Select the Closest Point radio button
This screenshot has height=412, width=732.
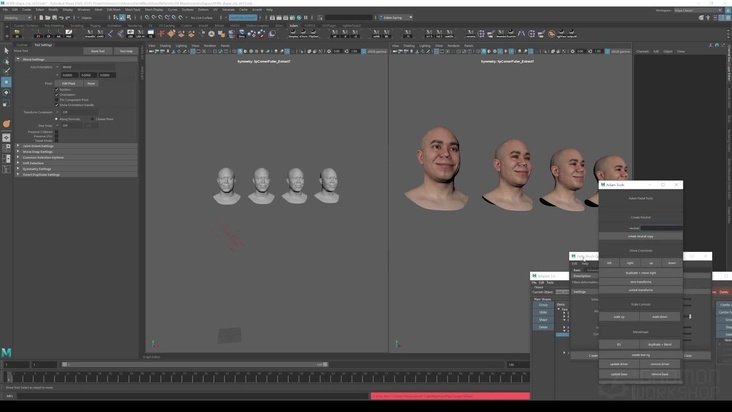click(92, 119)
